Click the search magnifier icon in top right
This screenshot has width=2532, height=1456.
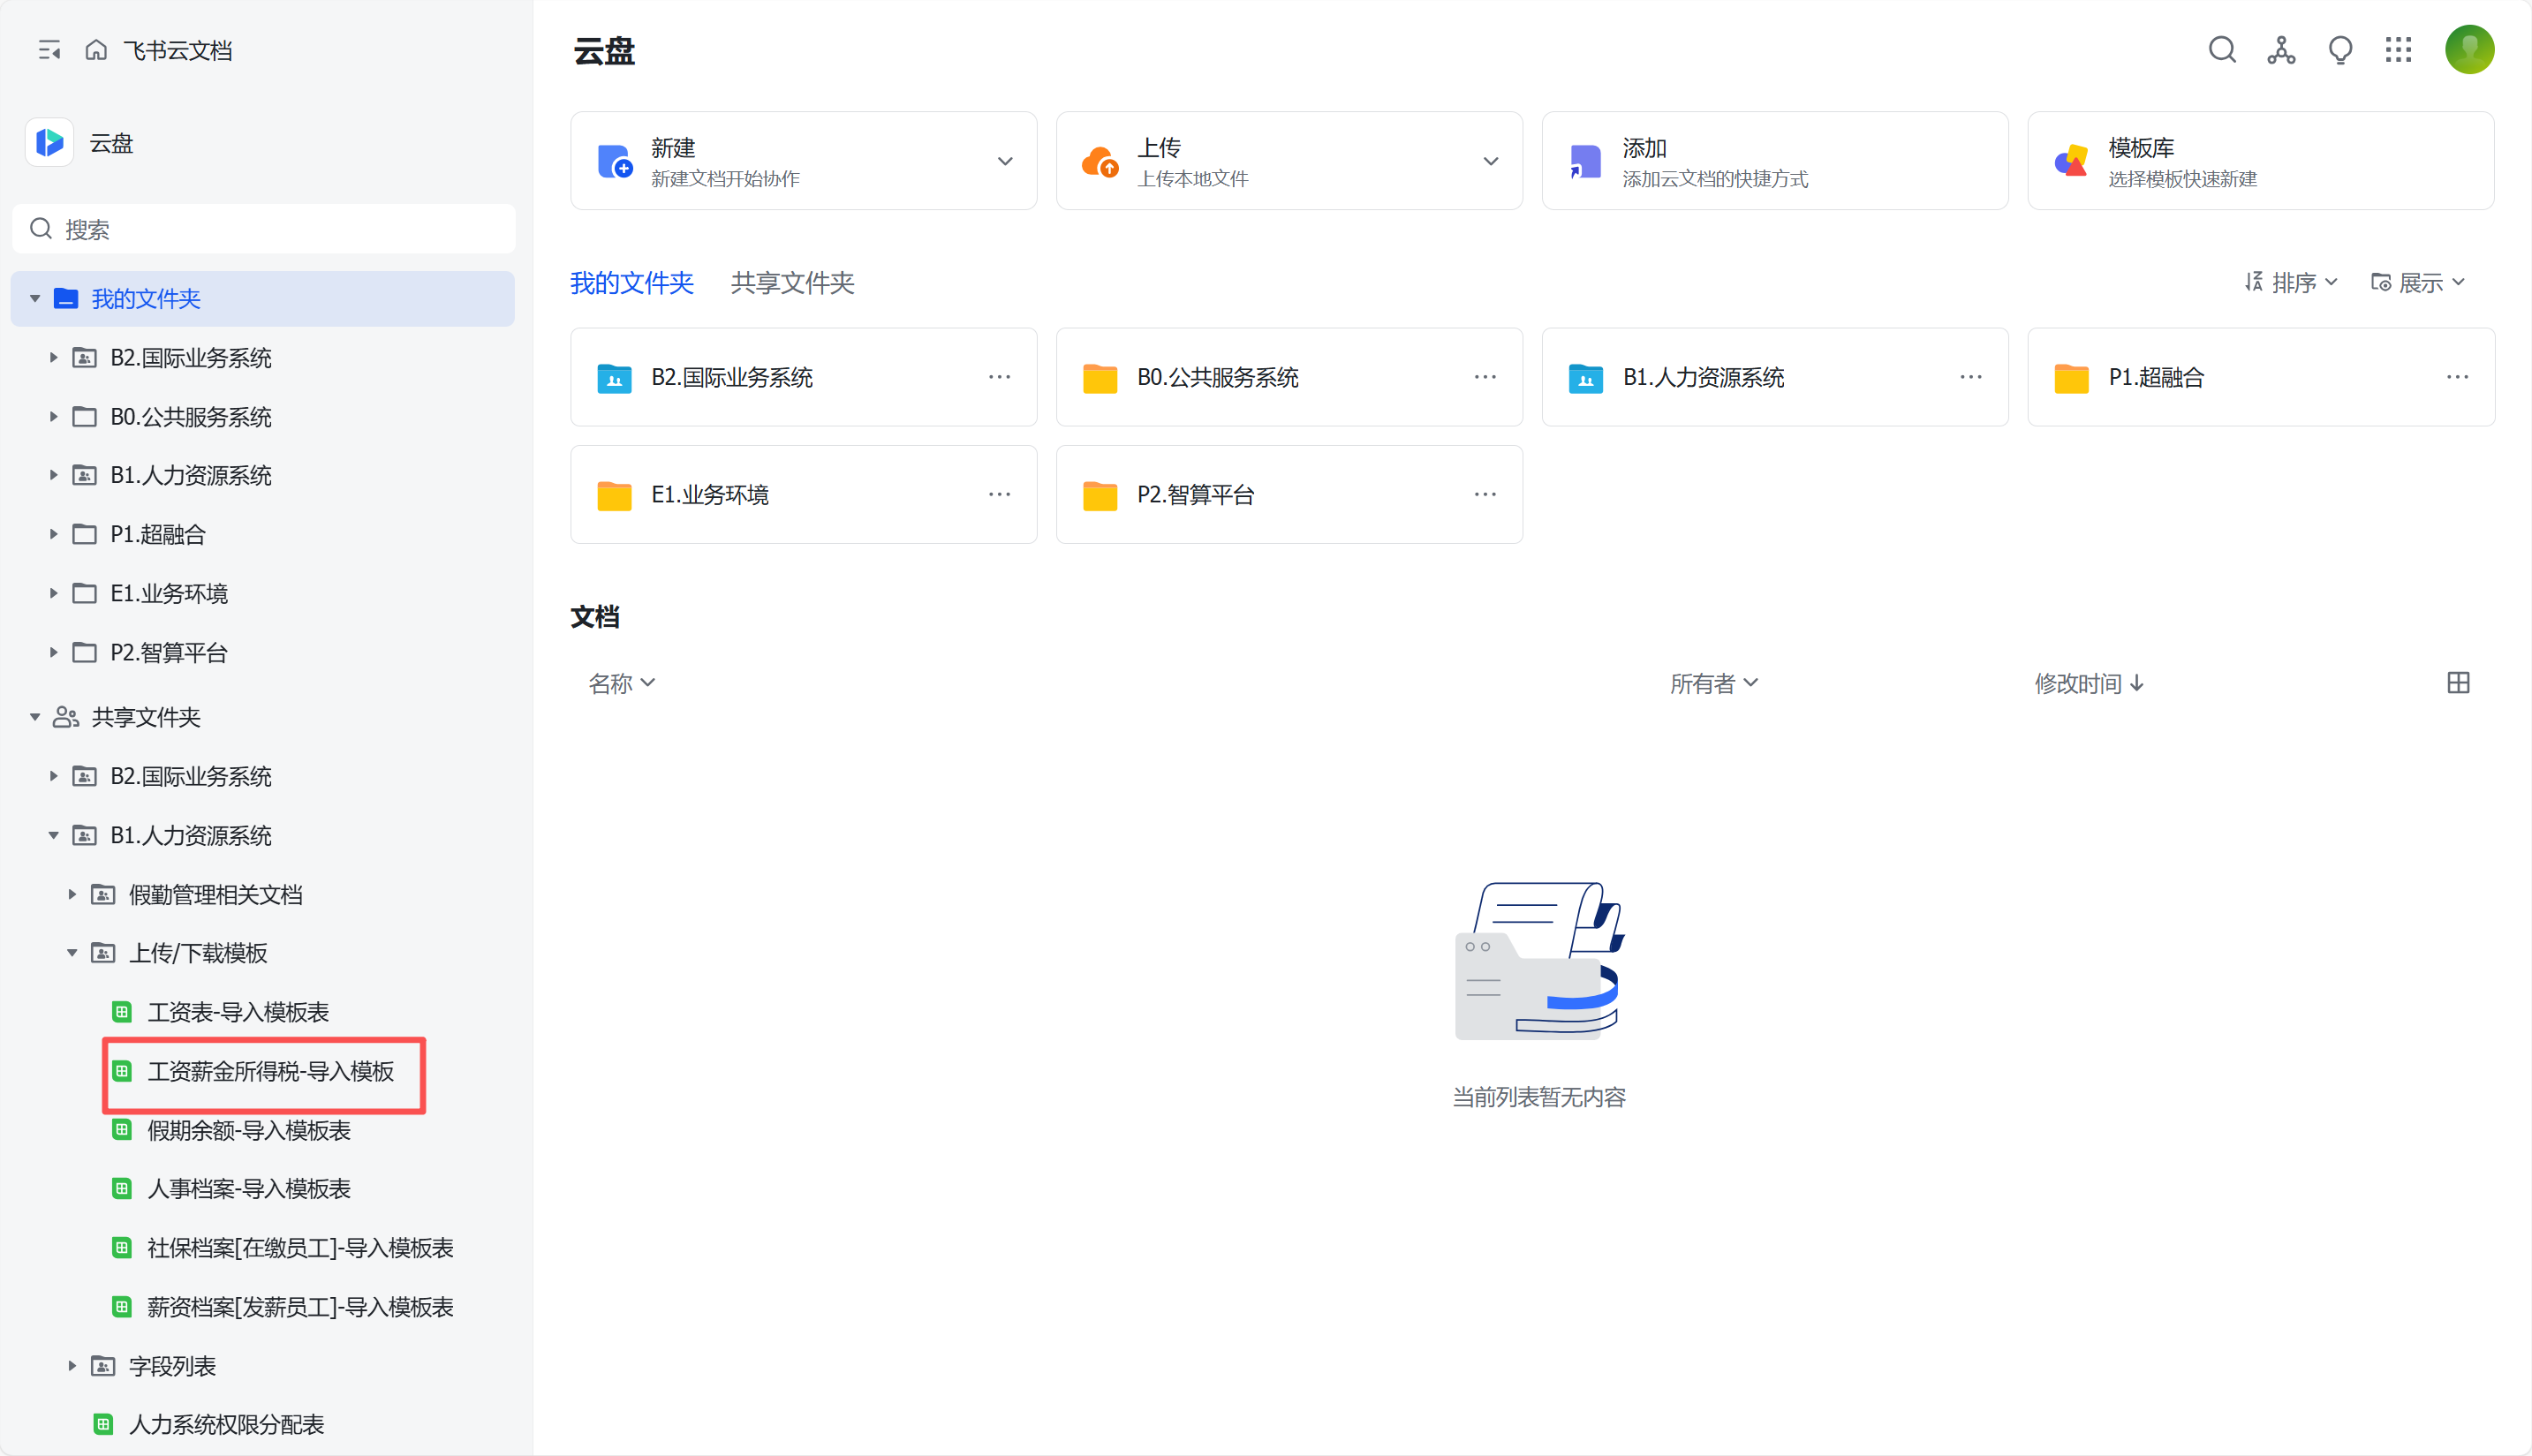point(2222,50)
